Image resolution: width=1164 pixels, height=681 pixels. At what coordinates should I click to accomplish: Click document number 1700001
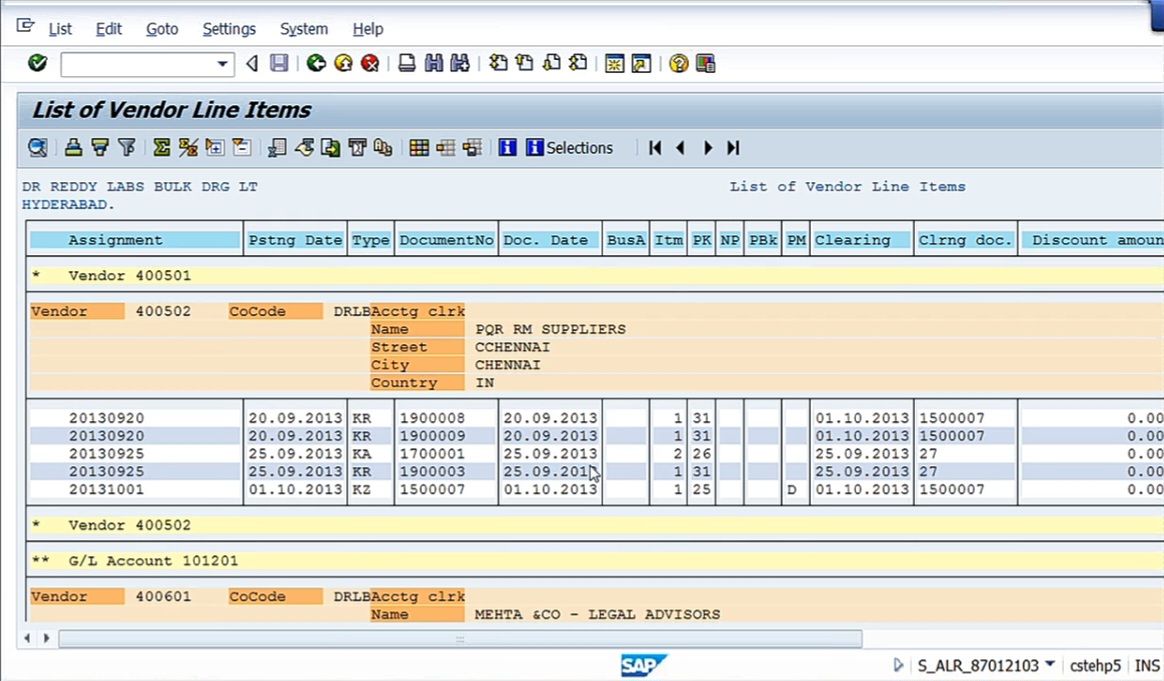pos(432,454)
